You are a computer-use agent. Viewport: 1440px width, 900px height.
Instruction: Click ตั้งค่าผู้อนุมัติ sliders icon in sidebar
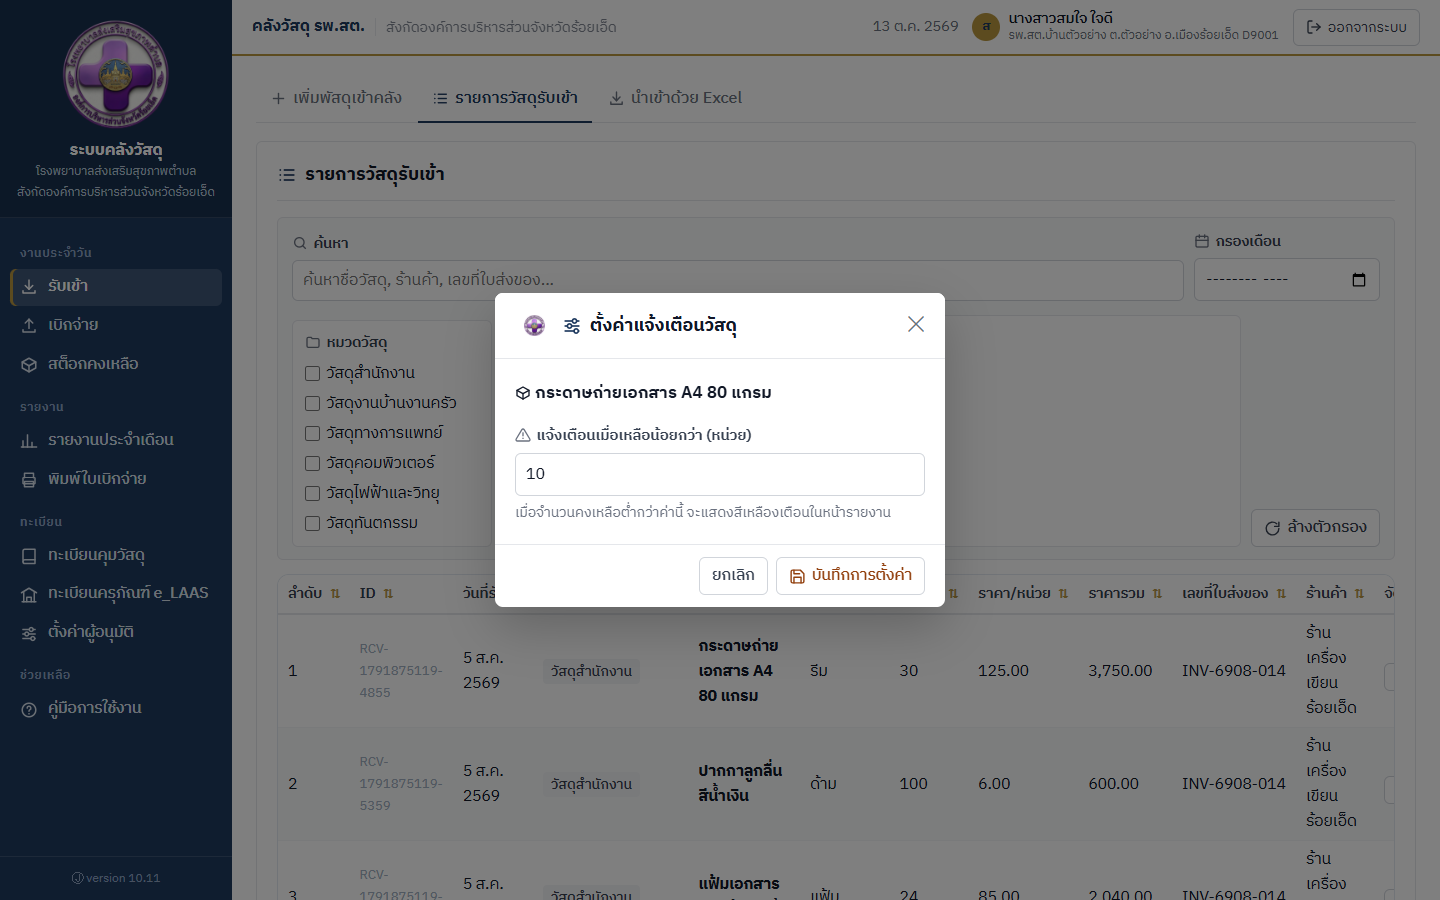click(29, 633)
